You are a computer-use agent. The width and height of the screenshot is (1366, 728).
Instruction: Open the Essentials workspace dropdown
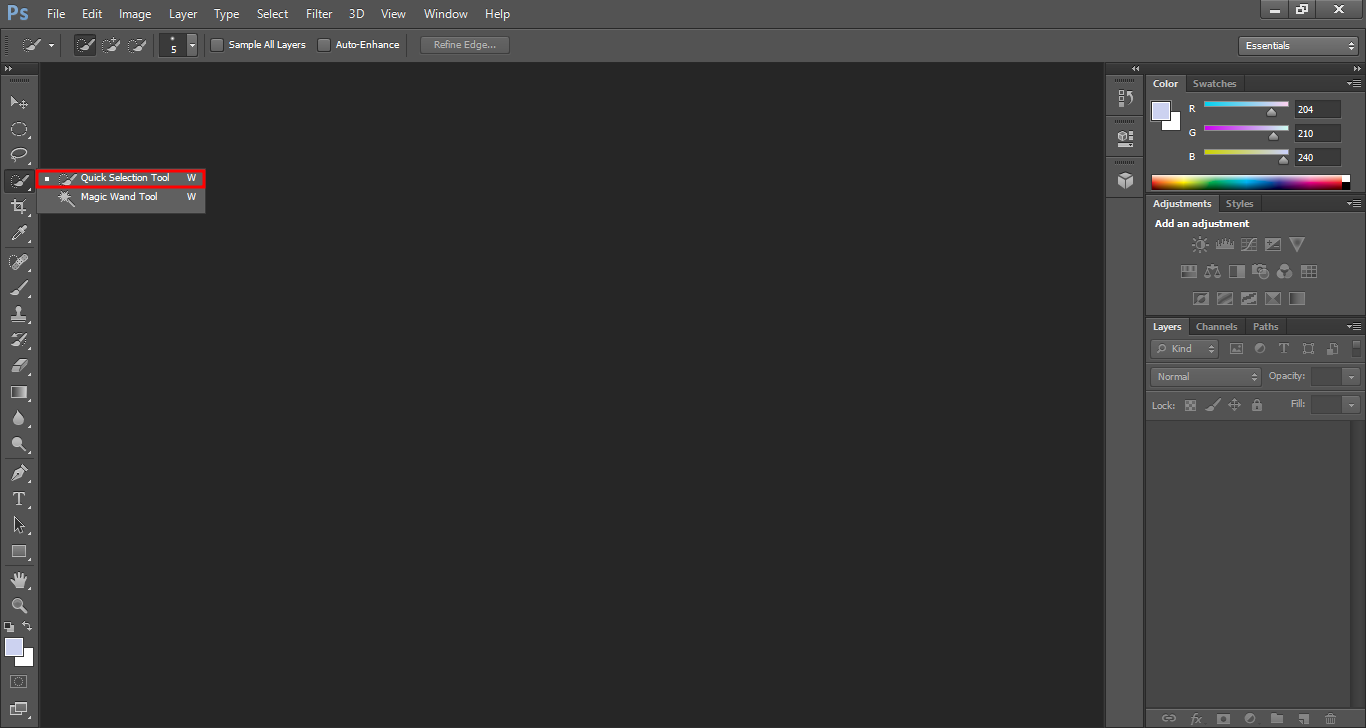[x=1297, y=46]
